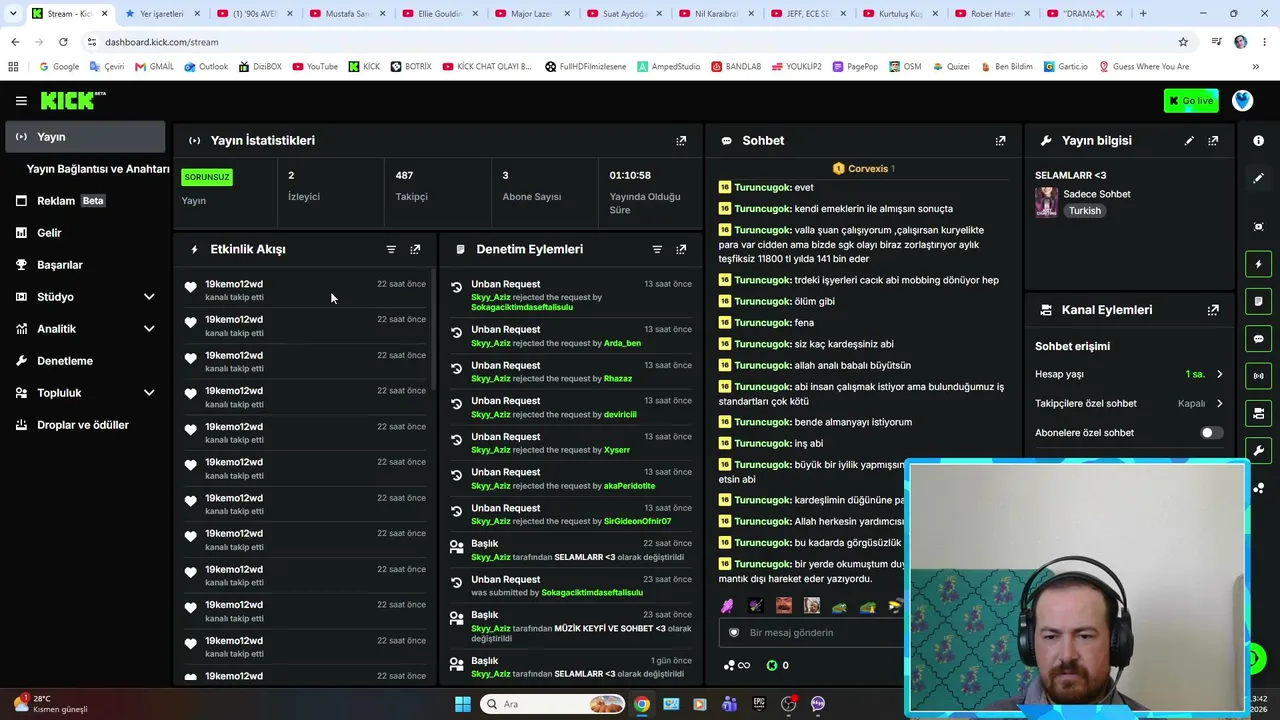Open the profile avatar in top right
Image resolution: width=1280 pixels, height=720 pixels.
click(1242, 101)
